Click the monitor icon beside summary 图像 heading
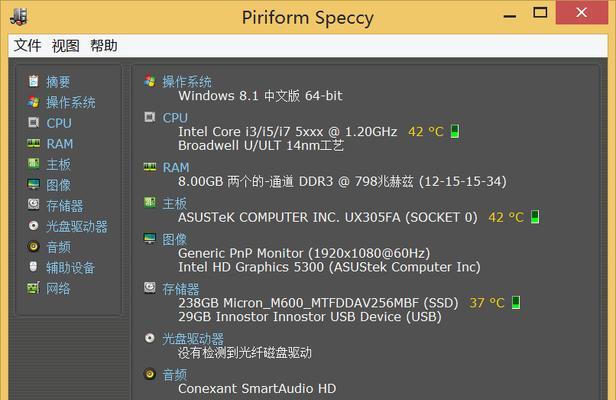The height and width of the screenshot is (400, 616). pos(150,238)
